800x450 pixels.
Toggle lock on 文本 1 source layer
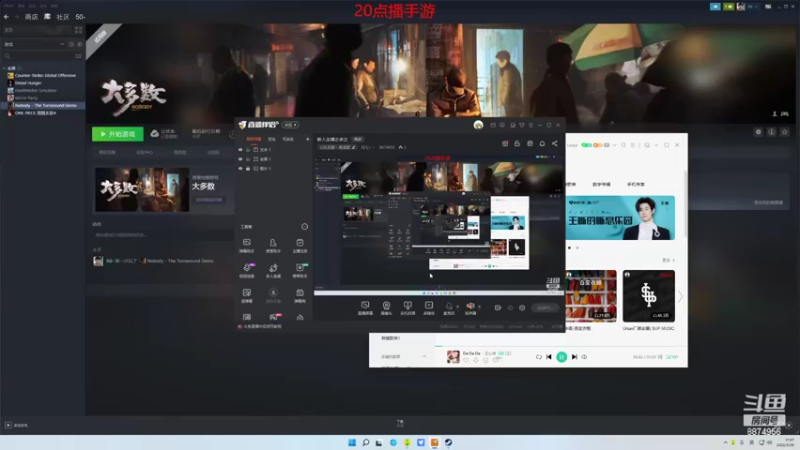pos(248,149)
